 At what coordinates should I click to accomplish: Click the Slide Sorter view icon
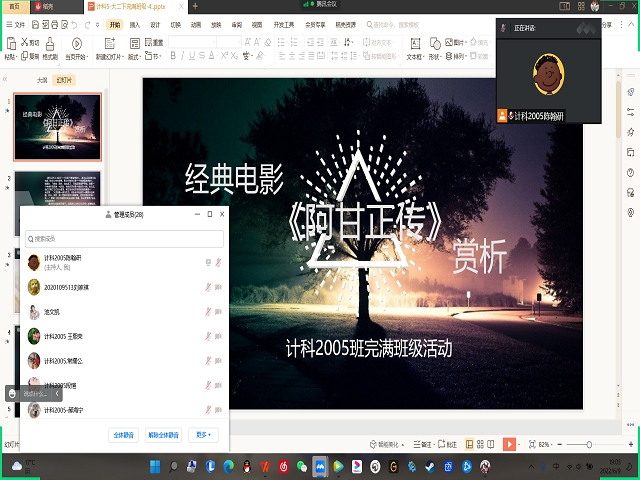pyautogui.click(x=480, y=444)
